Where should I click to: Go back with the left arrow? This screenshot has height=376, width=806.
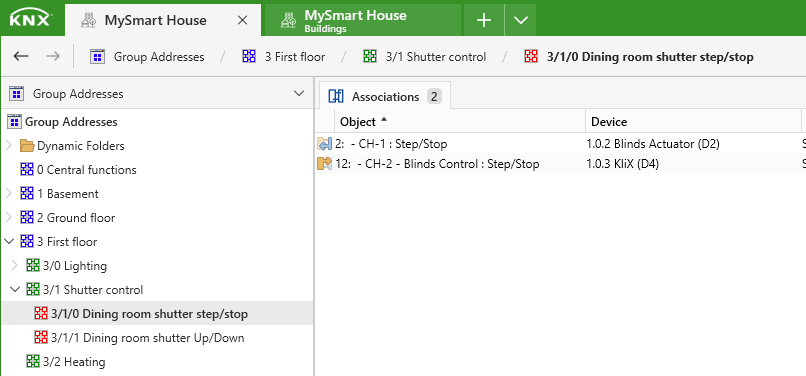21,56
